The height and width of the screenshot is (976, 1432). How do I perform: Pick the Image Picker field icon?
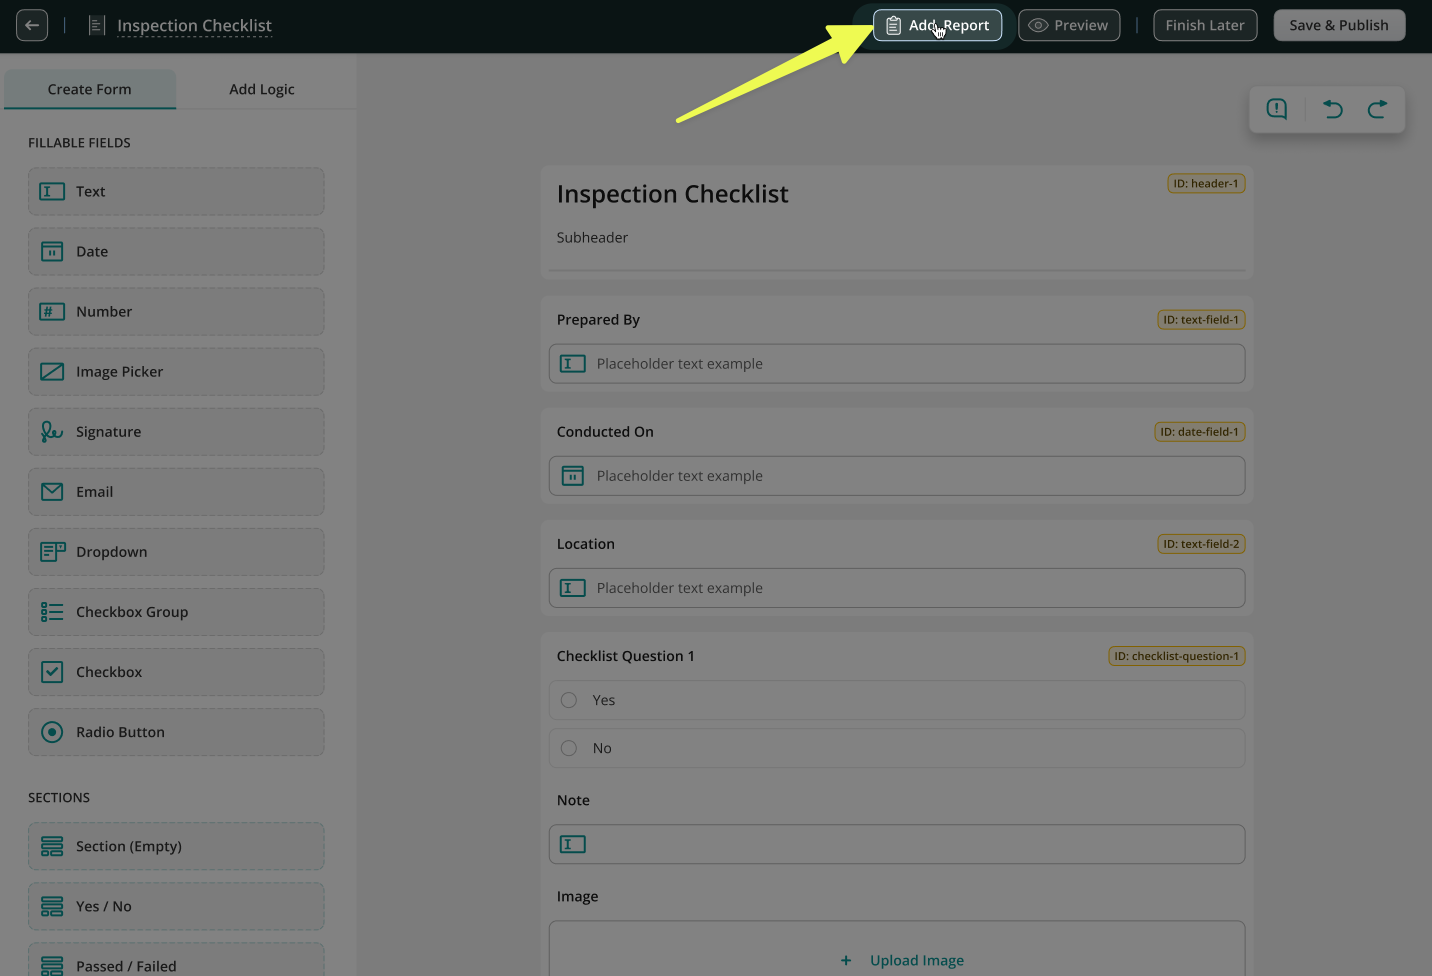[52, 372]
